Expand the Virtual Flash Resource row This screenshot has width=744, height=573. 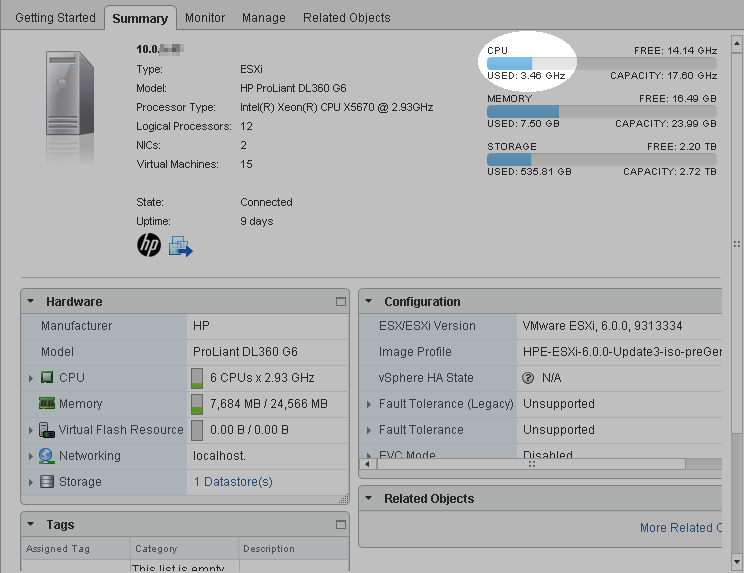31,430
